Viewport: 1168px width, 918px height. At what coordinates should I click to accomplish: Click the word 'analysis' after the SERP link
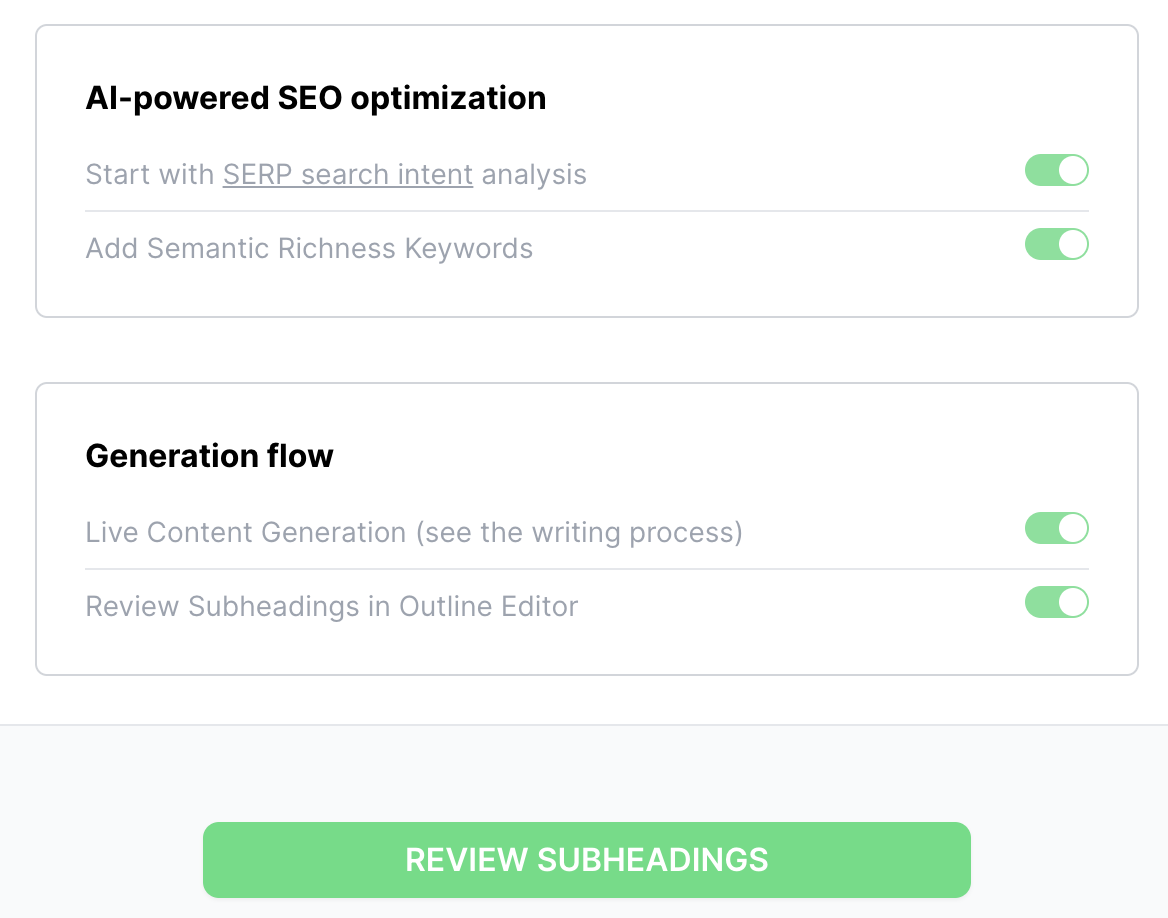coord(534,174)
